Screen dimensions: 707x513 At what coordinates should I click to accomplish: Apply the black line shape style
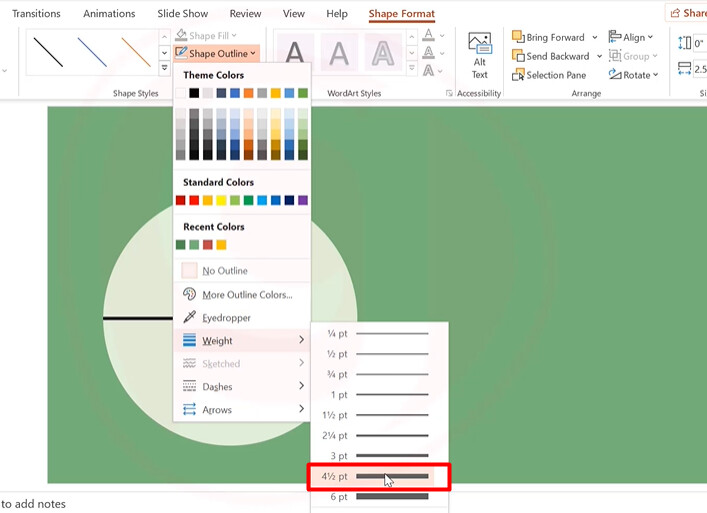click(x=48, y=52)
